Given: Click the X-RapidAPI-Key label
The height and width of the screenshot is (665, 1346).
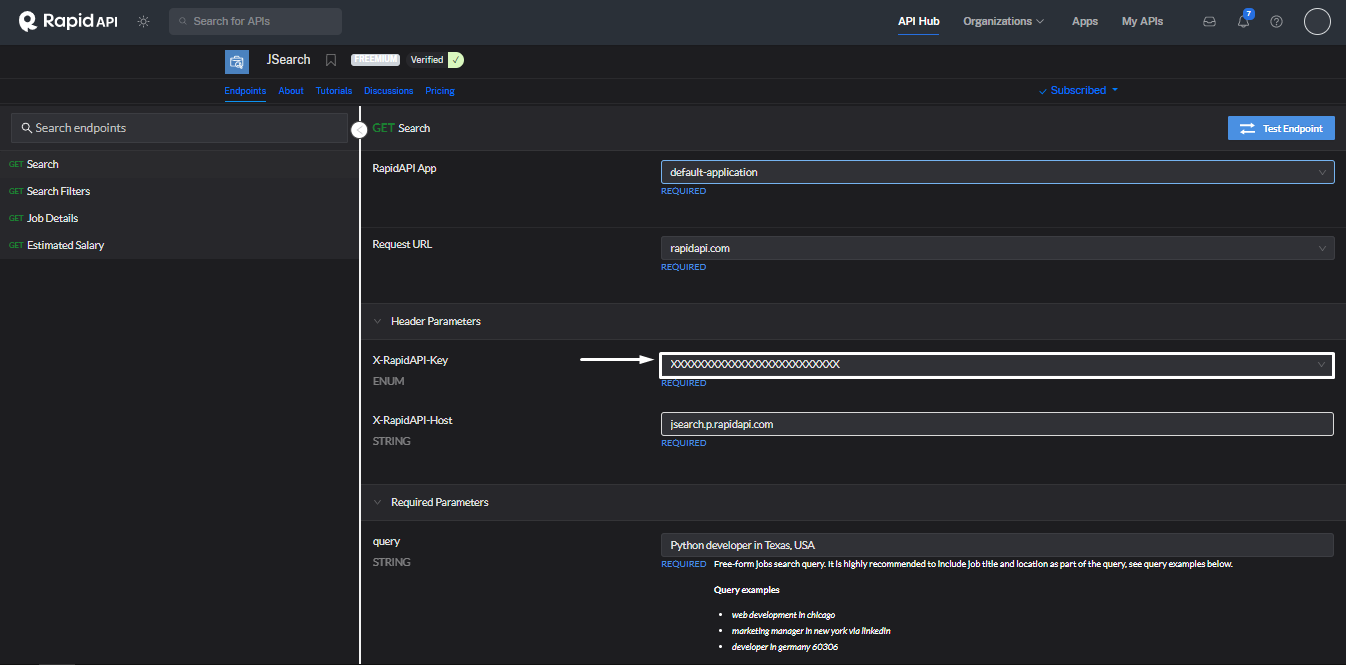Looking at the screenshot, I should [x=410, y=360].
